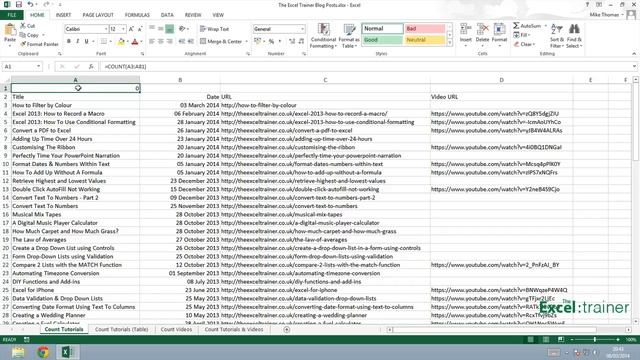Switch to the INSERT ribbon tab
The width and height of the screenshot is (640, 360).
(63, 15)
